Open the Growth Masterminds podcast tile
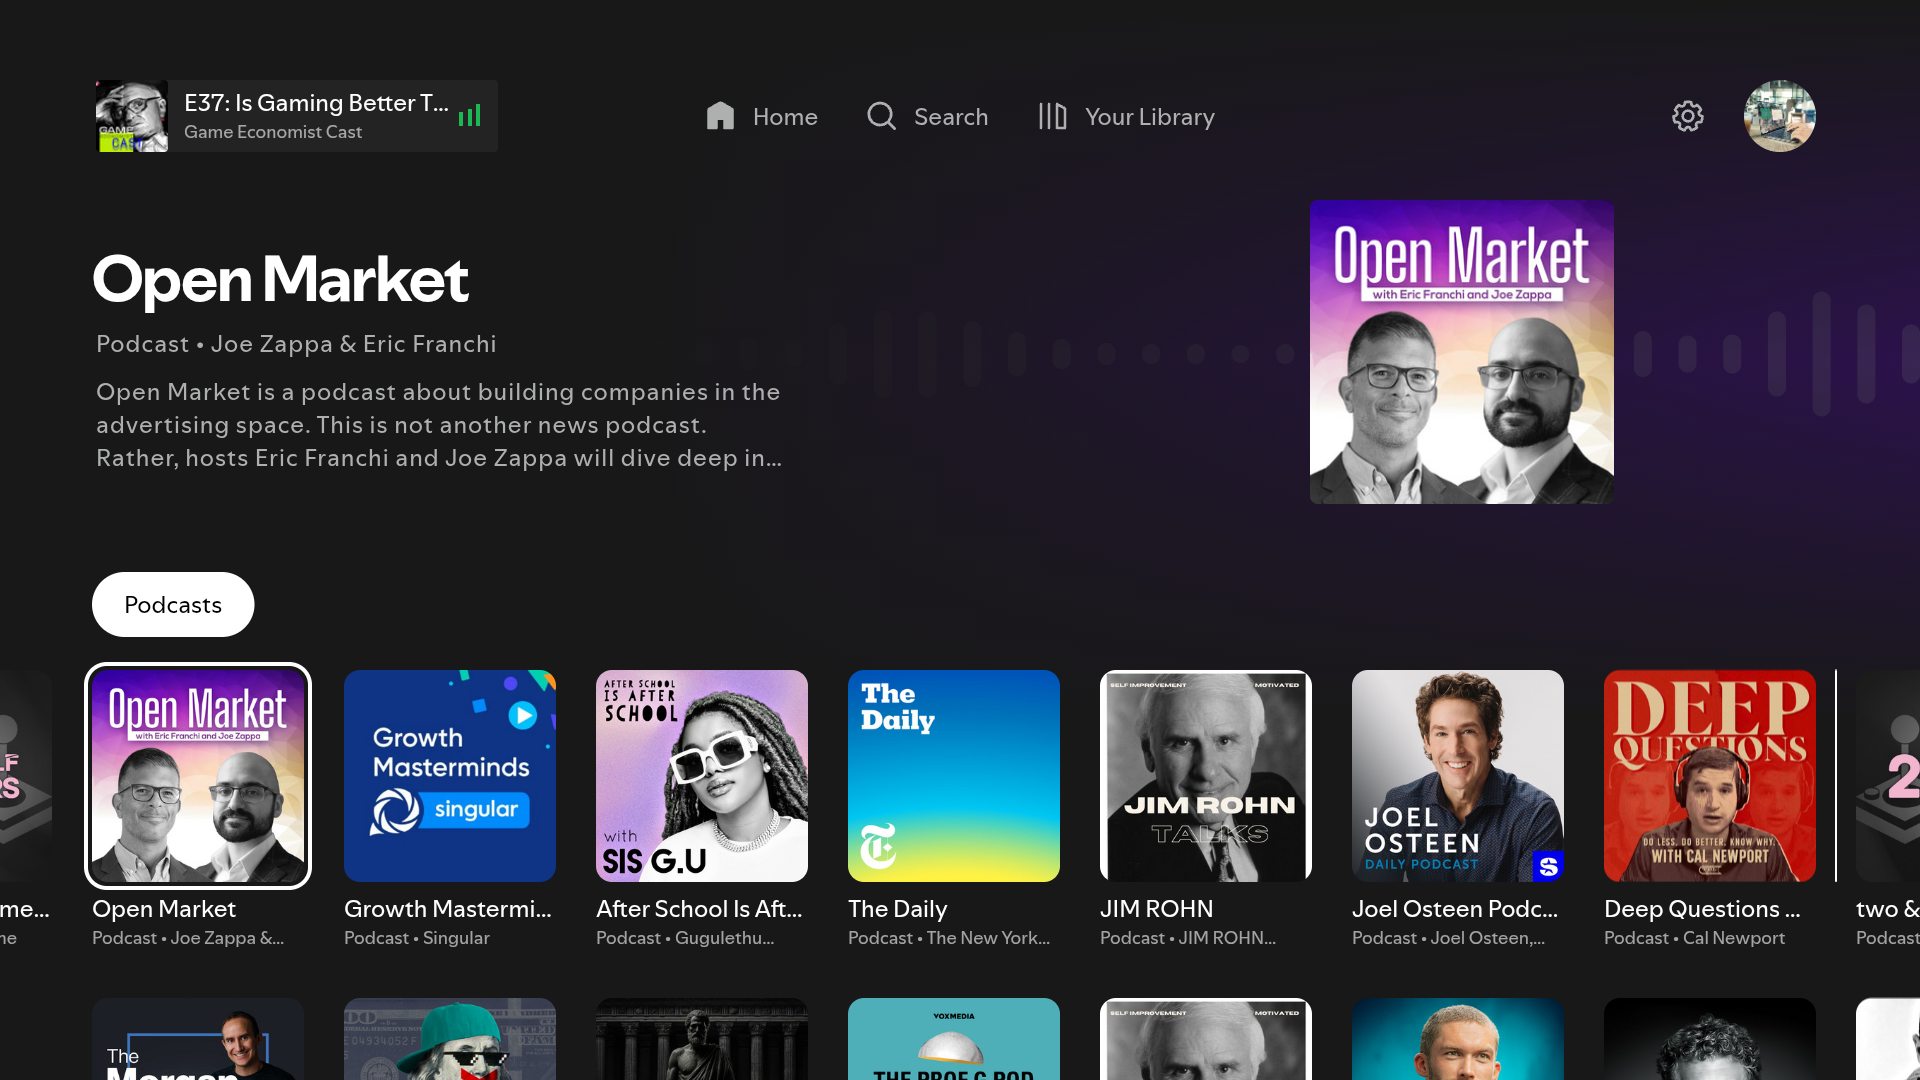 point(450,776)
